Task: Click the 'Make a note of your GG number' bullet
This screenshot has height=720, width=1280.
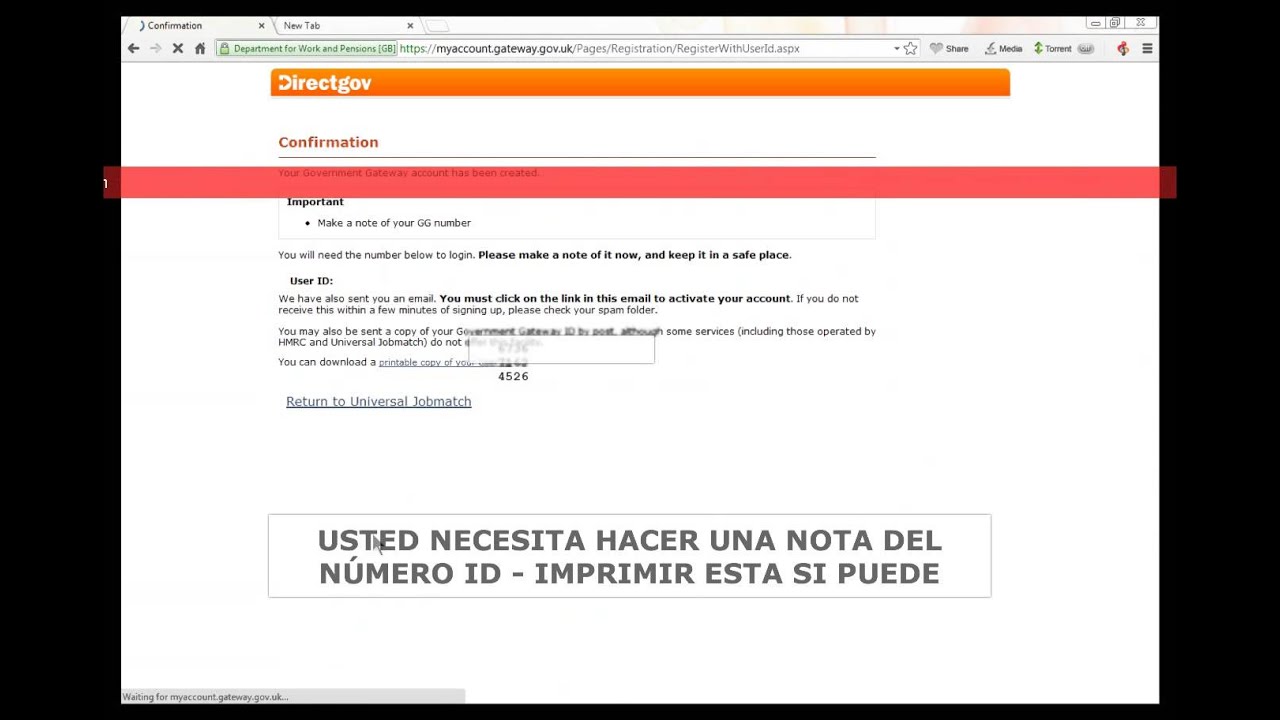Action: pyautogui.click(x=394, y=223)
